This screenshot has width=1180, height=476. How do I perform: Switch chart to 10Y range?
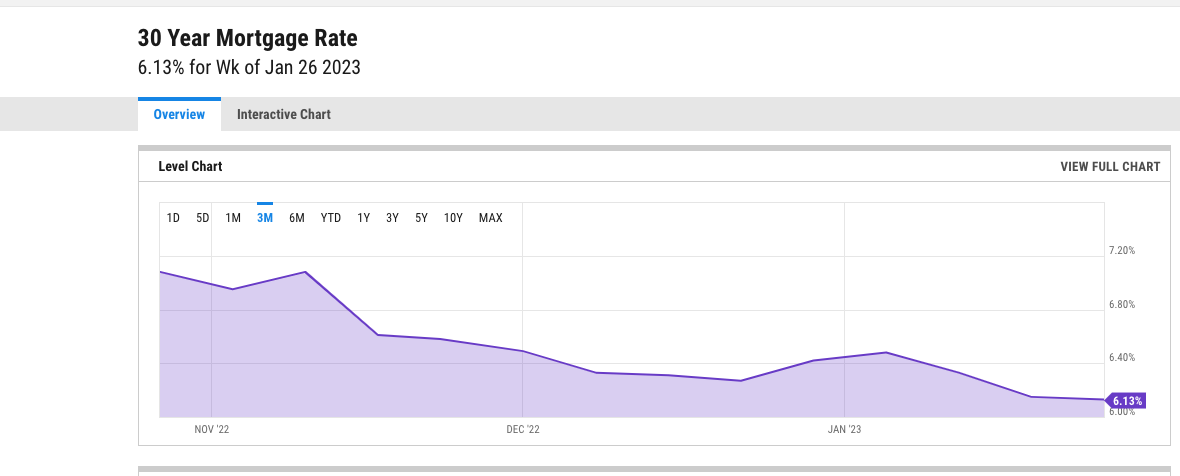coord(453,218)
